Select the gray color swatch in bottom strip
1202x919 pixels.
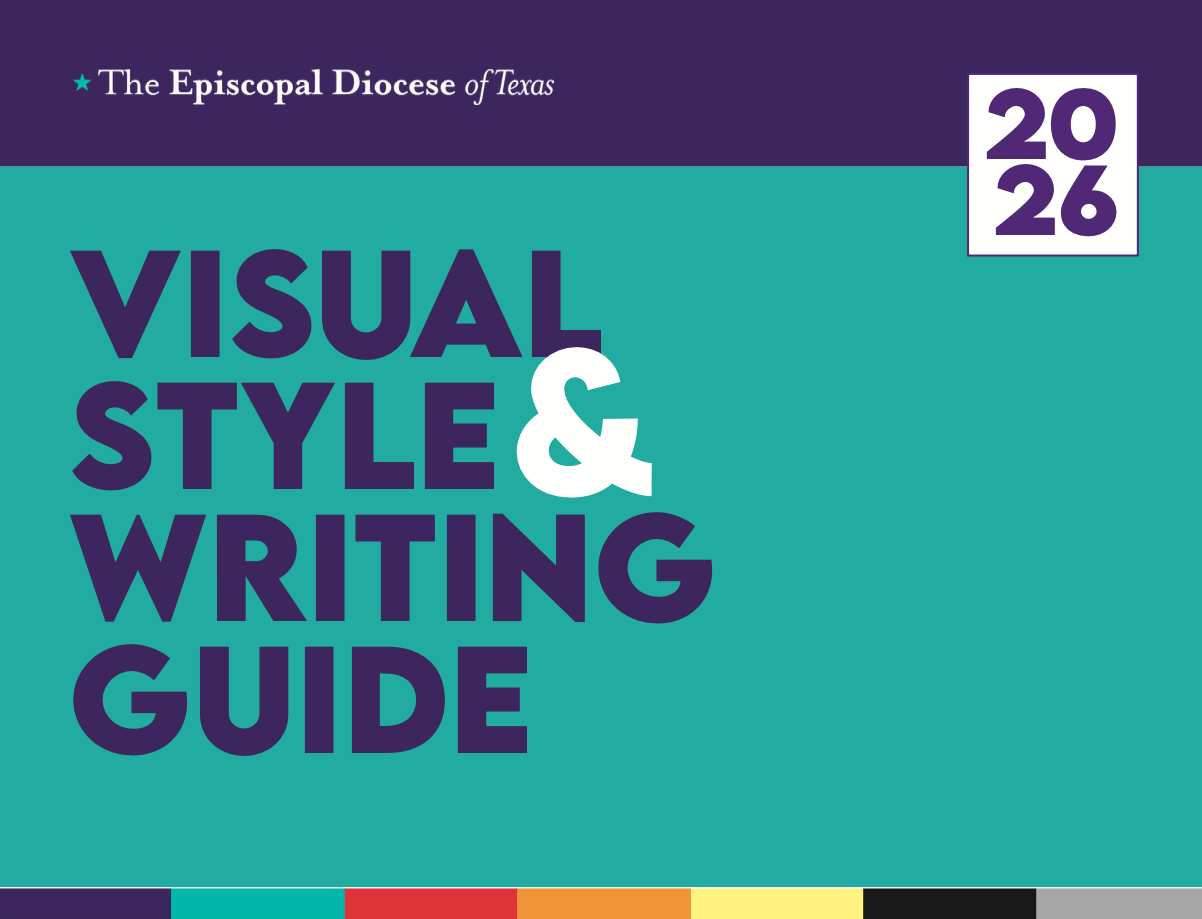tap(1119, 903)
